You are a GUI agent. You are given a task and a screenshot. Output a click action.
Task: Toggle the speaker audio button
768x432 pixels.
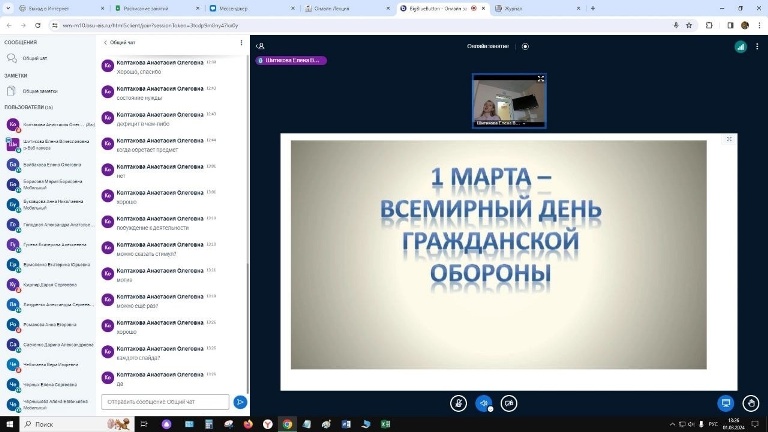(484, 403)
